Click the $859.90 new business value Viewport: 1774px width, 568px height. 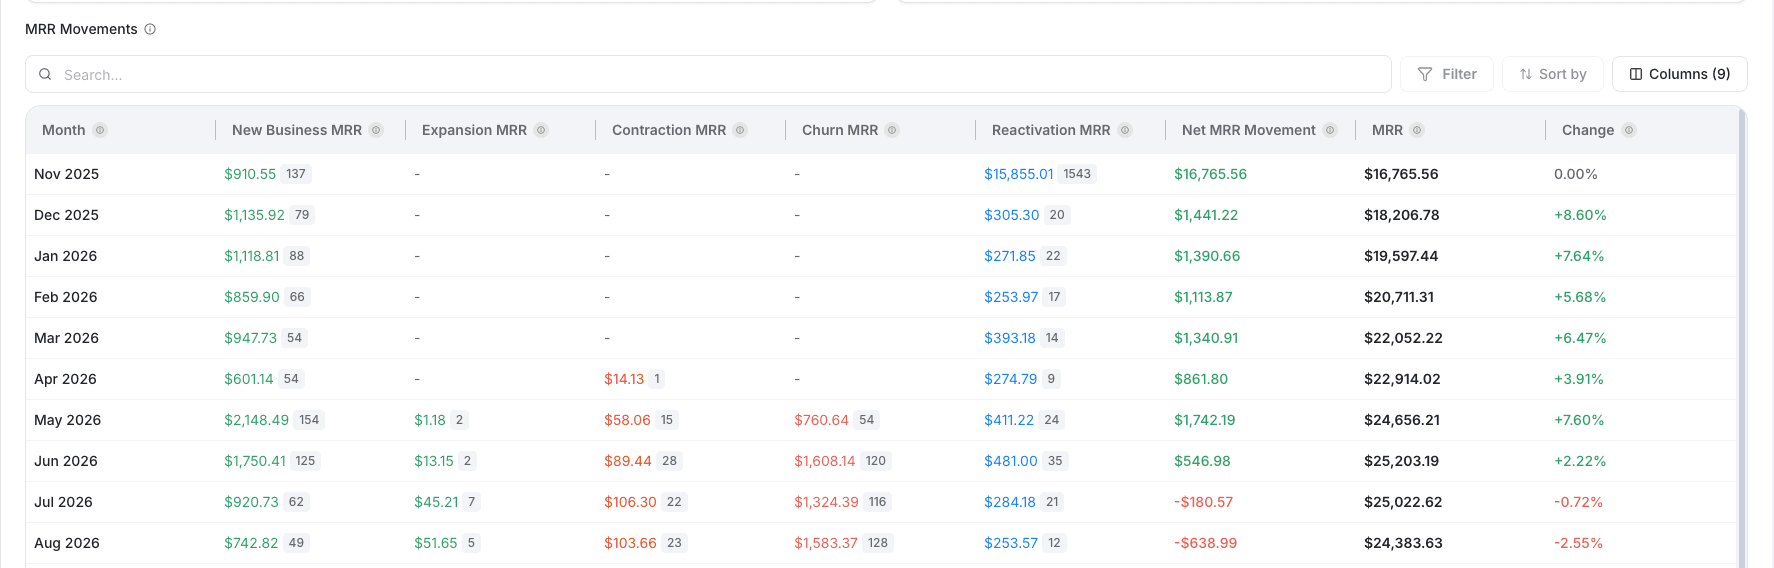(x=252, y=297)
